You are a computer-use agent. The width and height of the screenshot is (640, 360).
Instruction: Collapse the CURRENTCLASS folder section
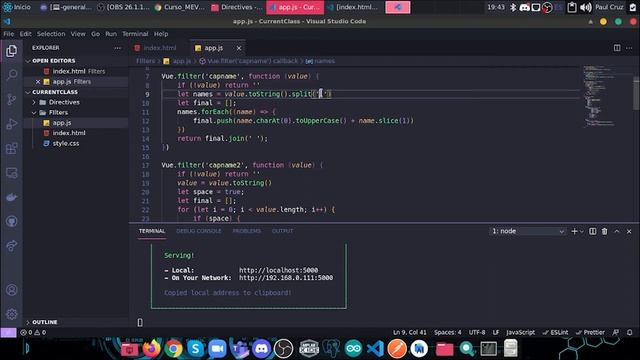pos(54,92)
